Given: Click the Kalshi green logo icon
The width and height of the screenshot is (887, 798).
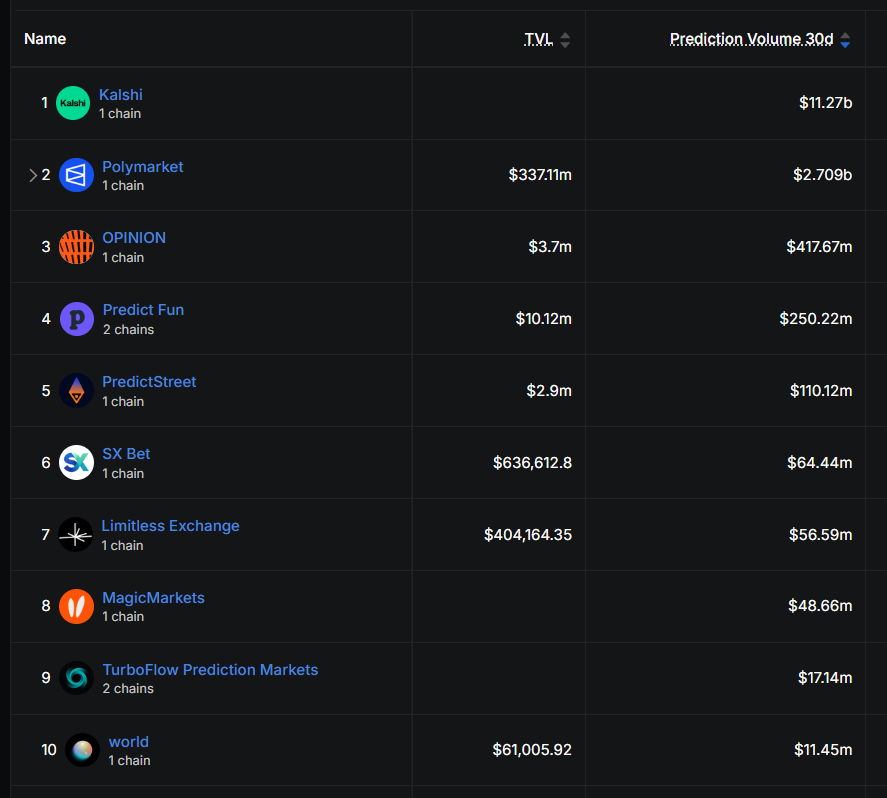Looking at the screenshot, I should point(73,103).
